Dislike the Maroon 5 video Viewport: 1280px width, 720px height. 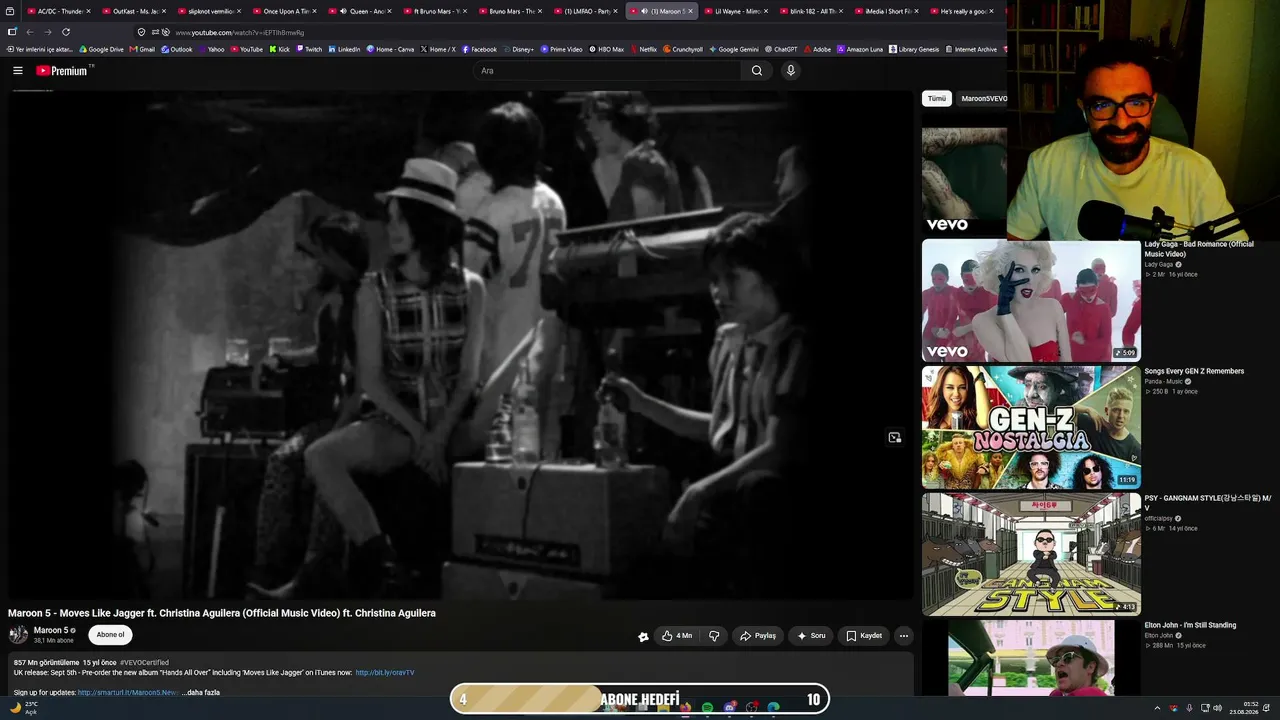pyautogui.click(x=714, y=636)
